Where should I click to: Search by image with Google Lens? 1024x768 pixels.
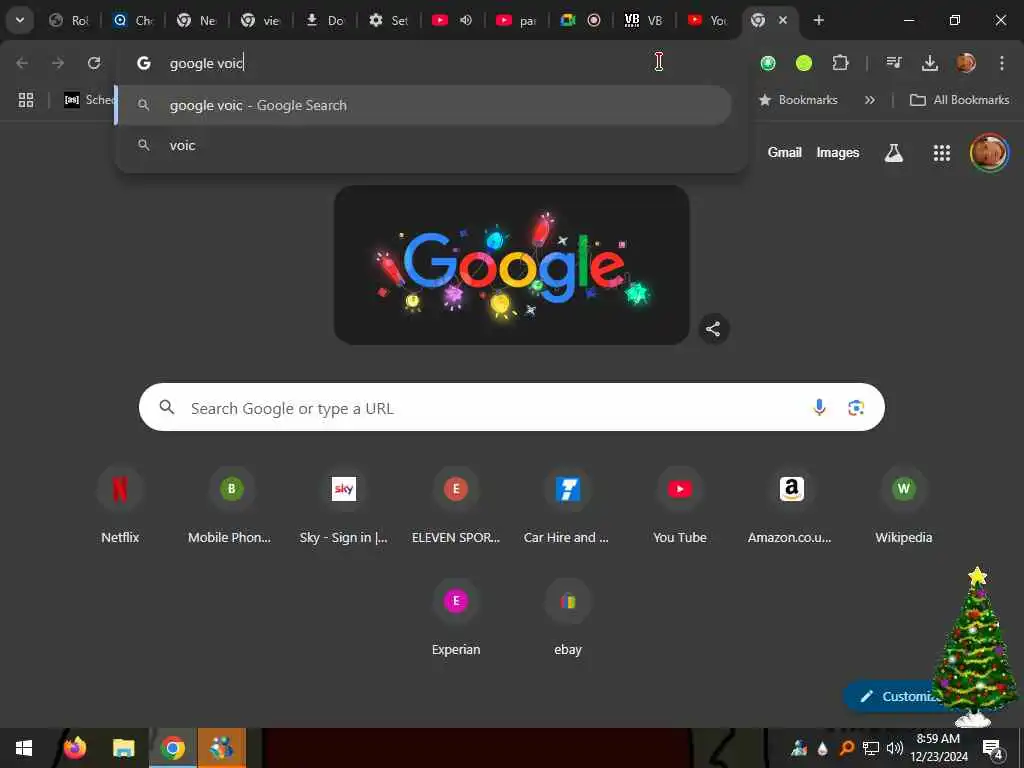pos(856,408)
